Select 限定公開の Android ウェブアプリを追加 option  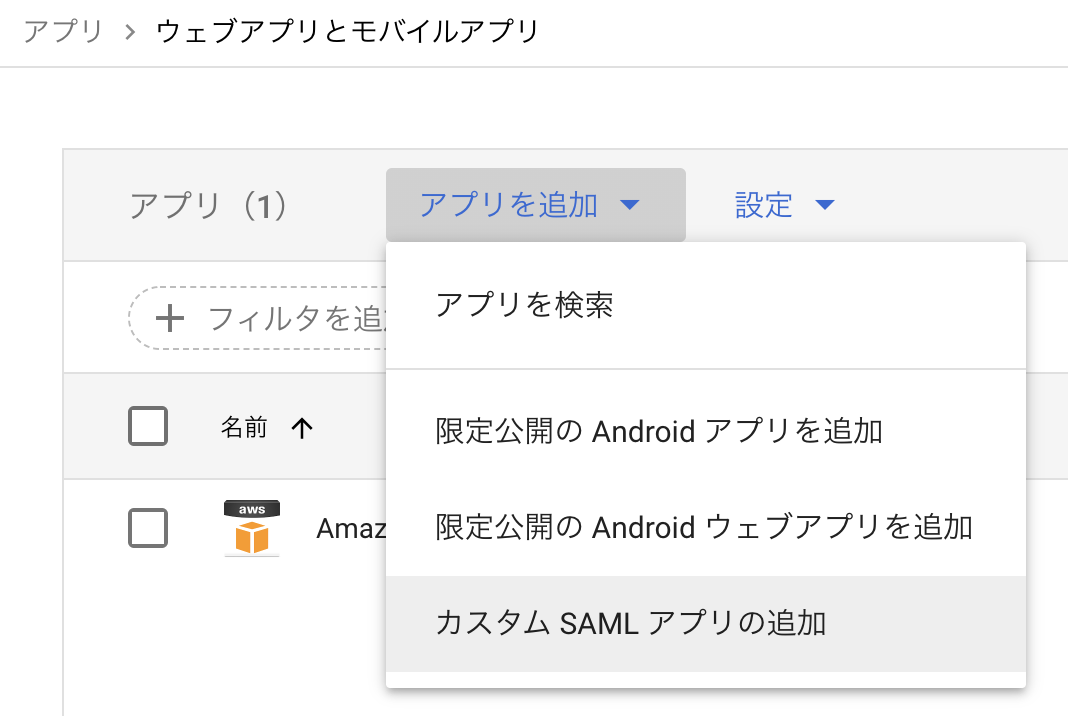[703, 527]
